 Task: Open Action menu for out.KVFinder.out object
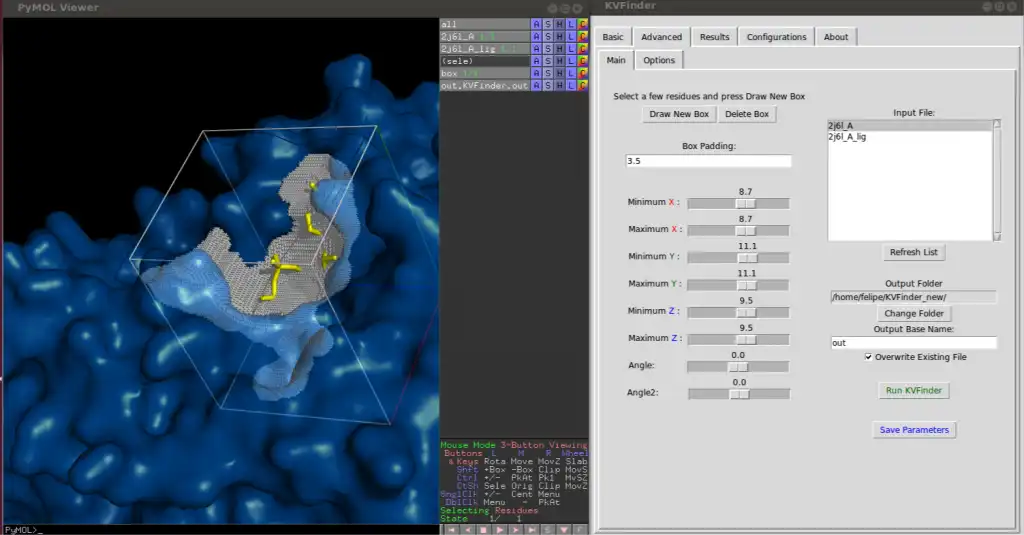coord(537,85)
